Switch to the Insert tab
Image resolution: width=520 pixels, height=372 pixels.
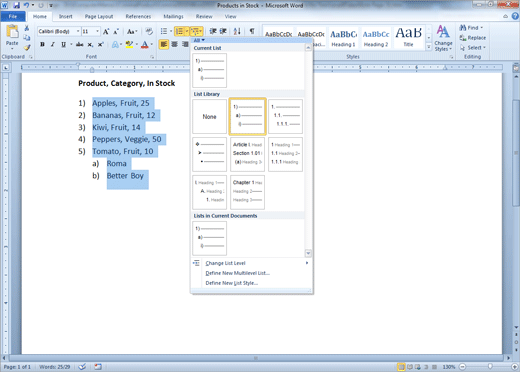click(65, 16)
